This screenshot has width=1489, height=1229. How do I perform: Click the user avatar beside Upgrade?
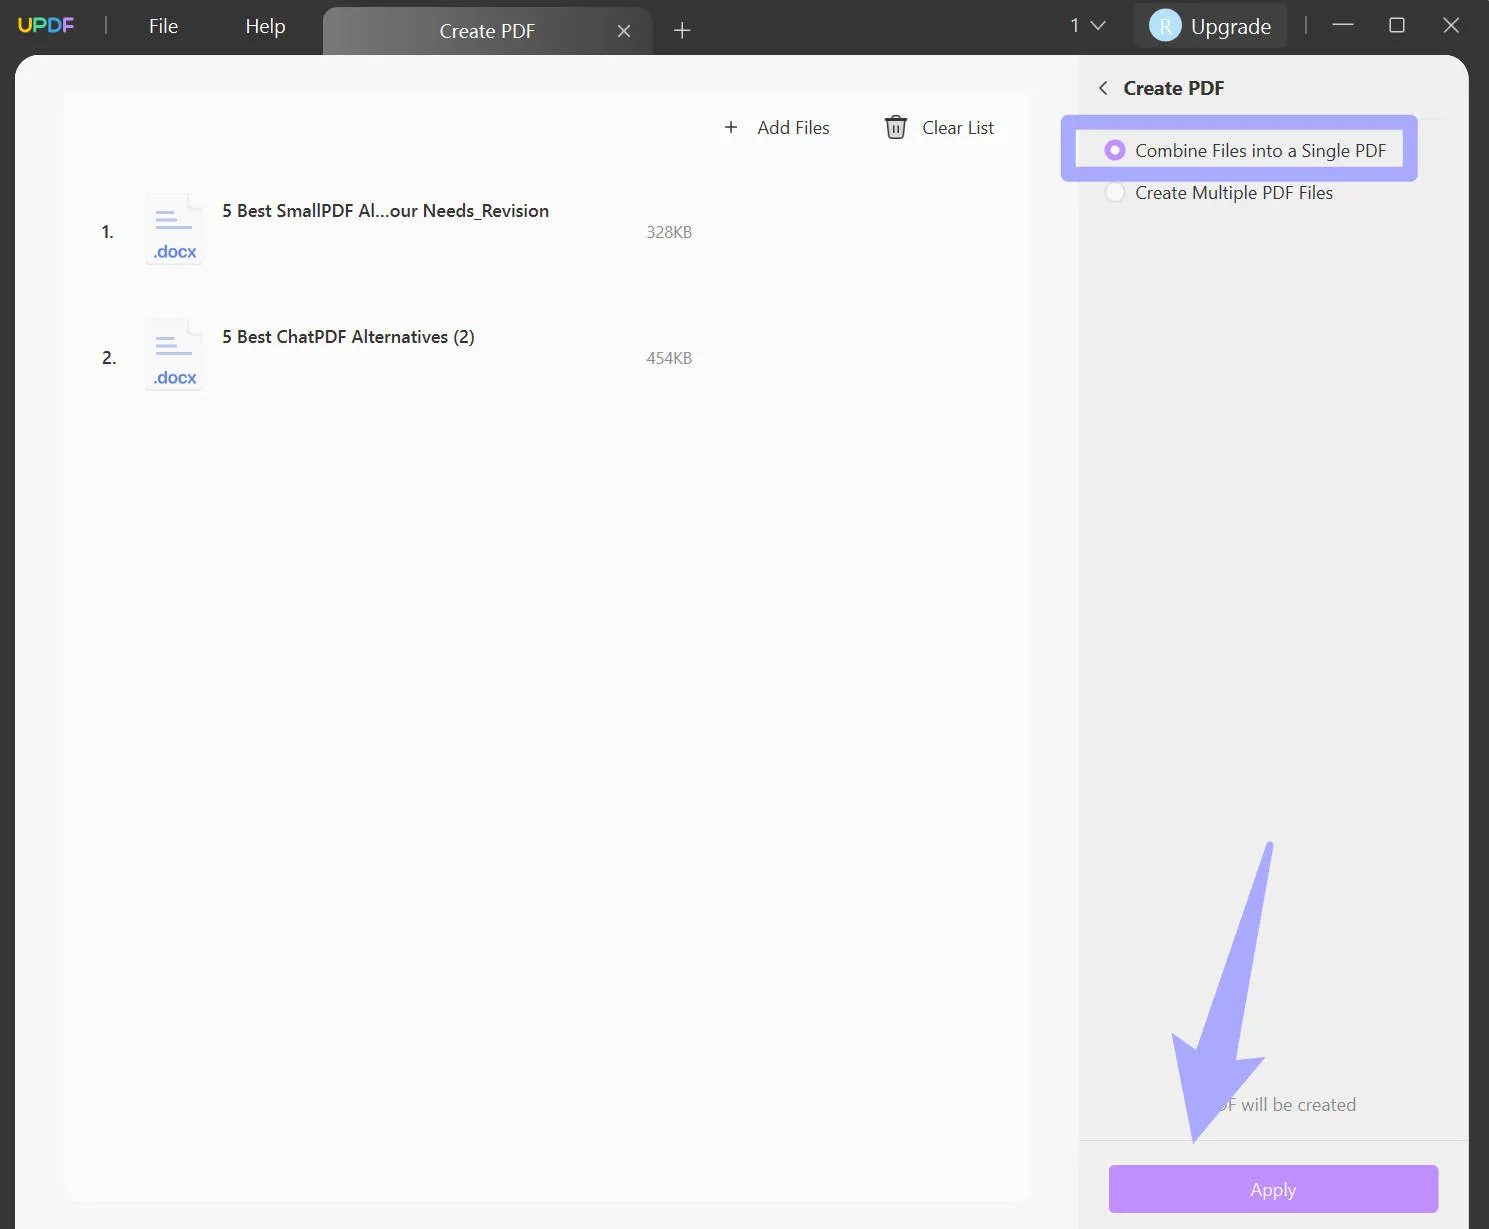[1164, 25]
